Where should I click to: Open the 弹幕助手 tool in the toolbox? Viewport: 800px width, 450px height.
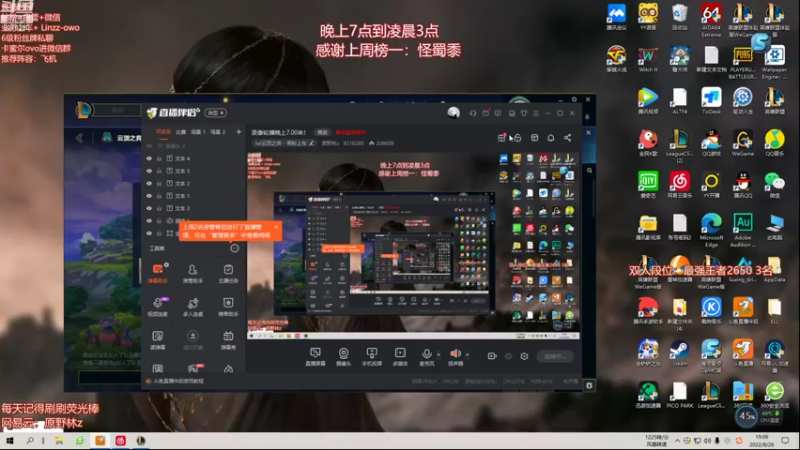[x=158, y=273]
